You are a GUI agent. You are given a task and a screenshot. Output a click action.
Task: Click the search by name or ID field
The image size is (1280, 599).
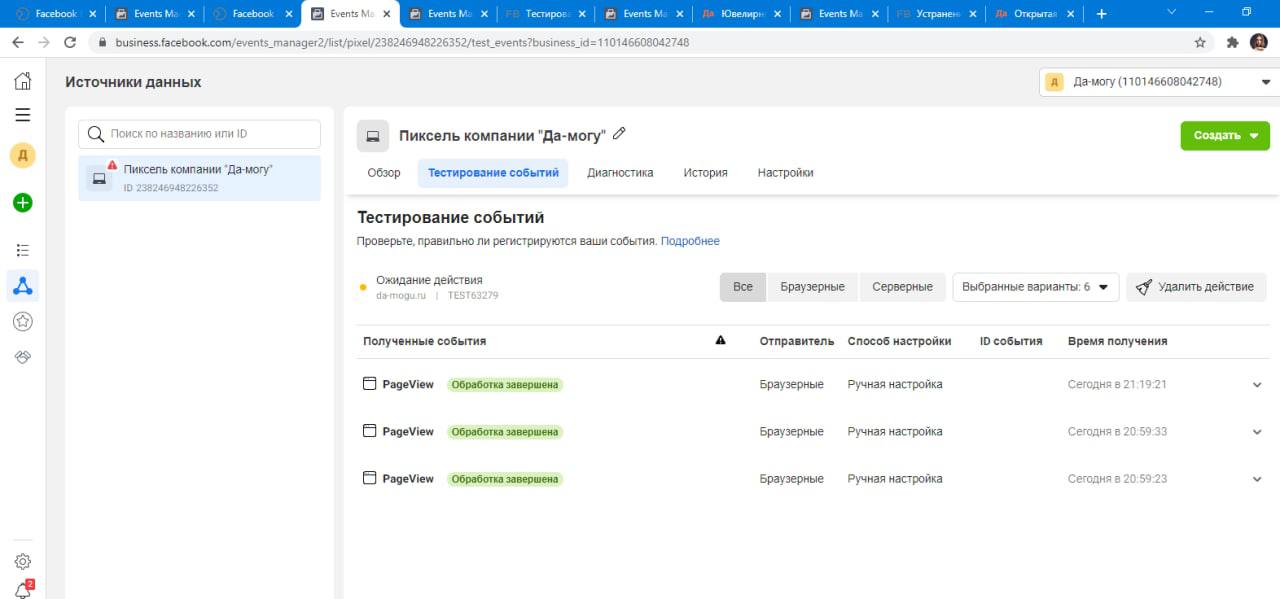200,134
